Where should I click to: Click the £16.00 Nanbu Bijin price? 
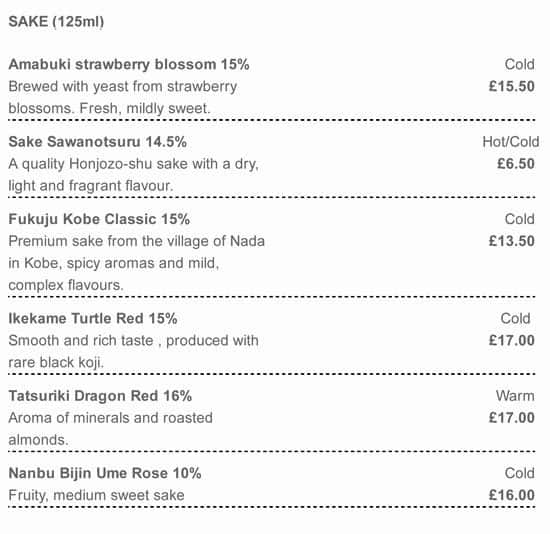(x=512, y=495)
